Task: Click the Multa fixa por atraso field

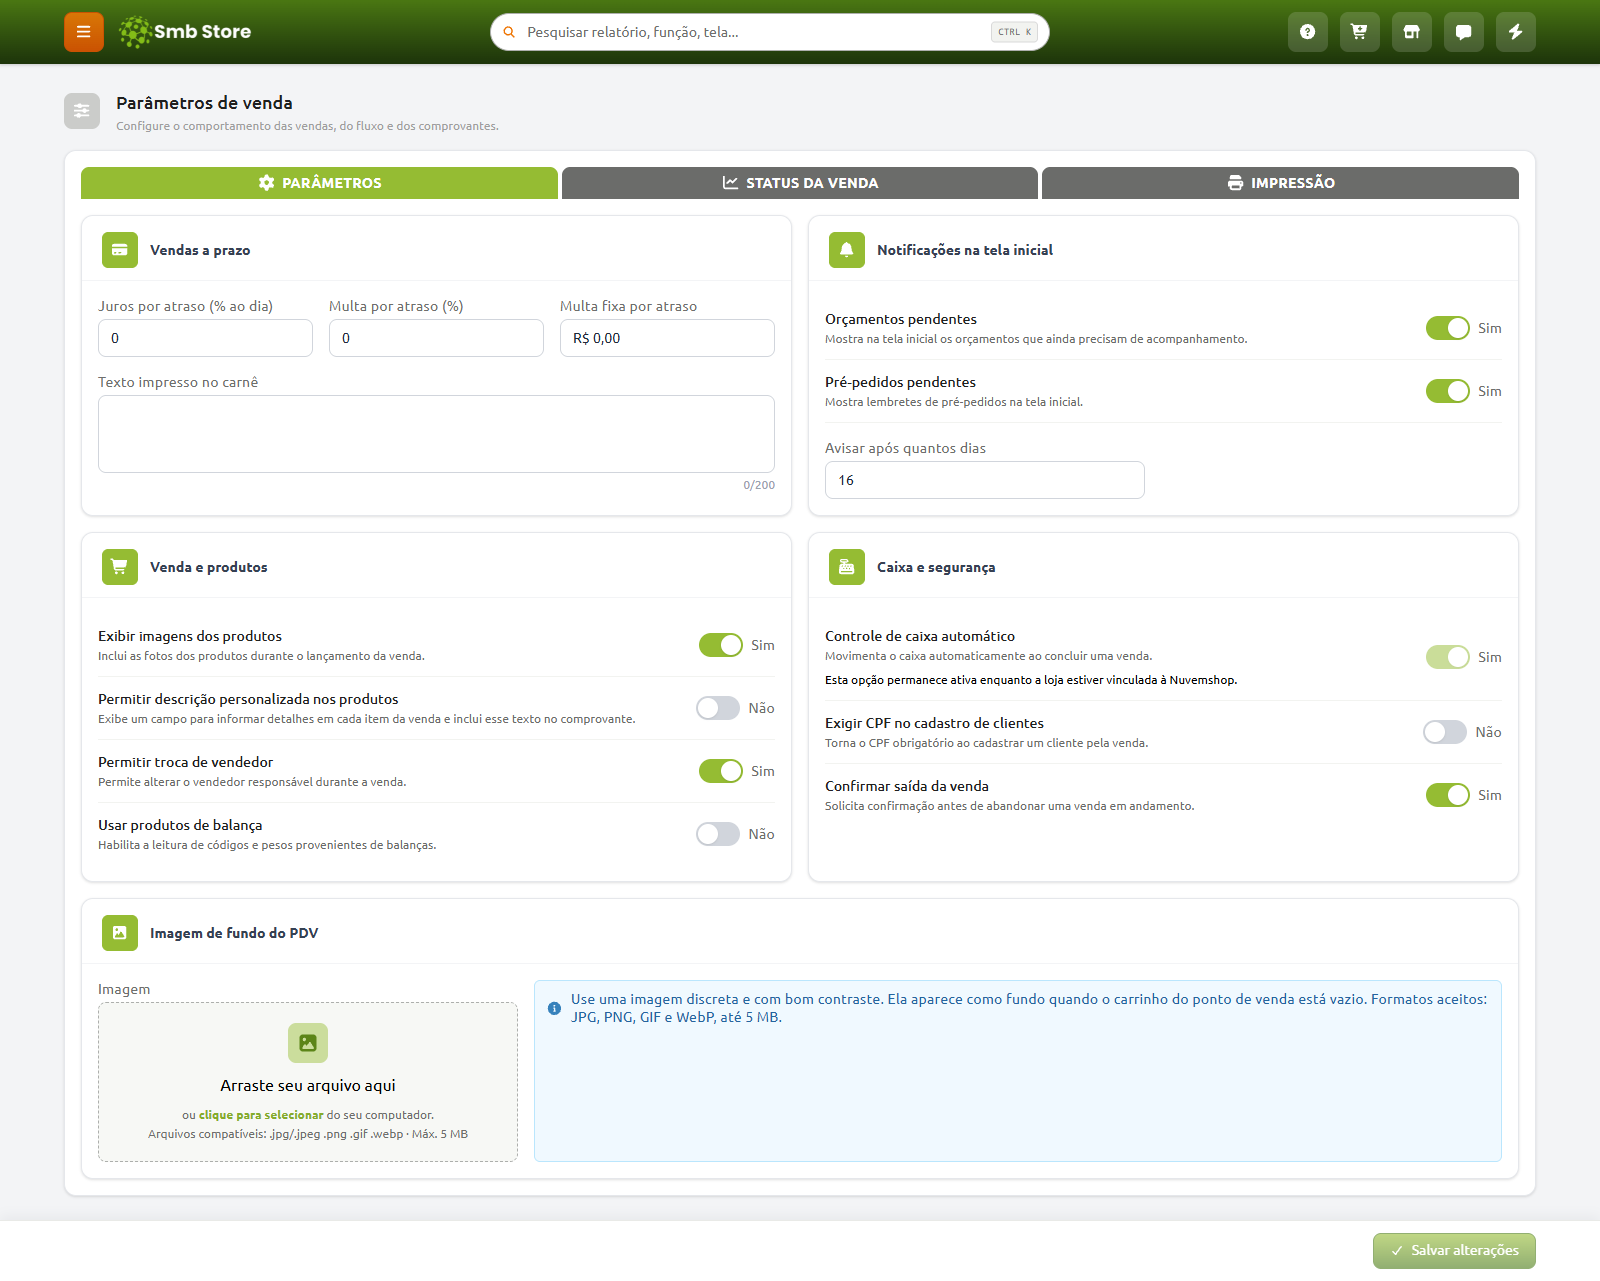Action: tap(667, 338)
